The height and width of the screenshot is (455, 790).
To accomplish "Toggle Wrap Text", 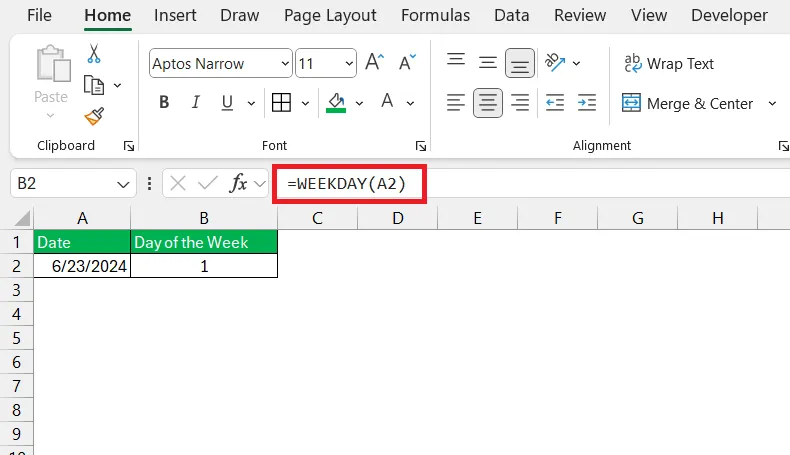I will [x=669, y=63].
